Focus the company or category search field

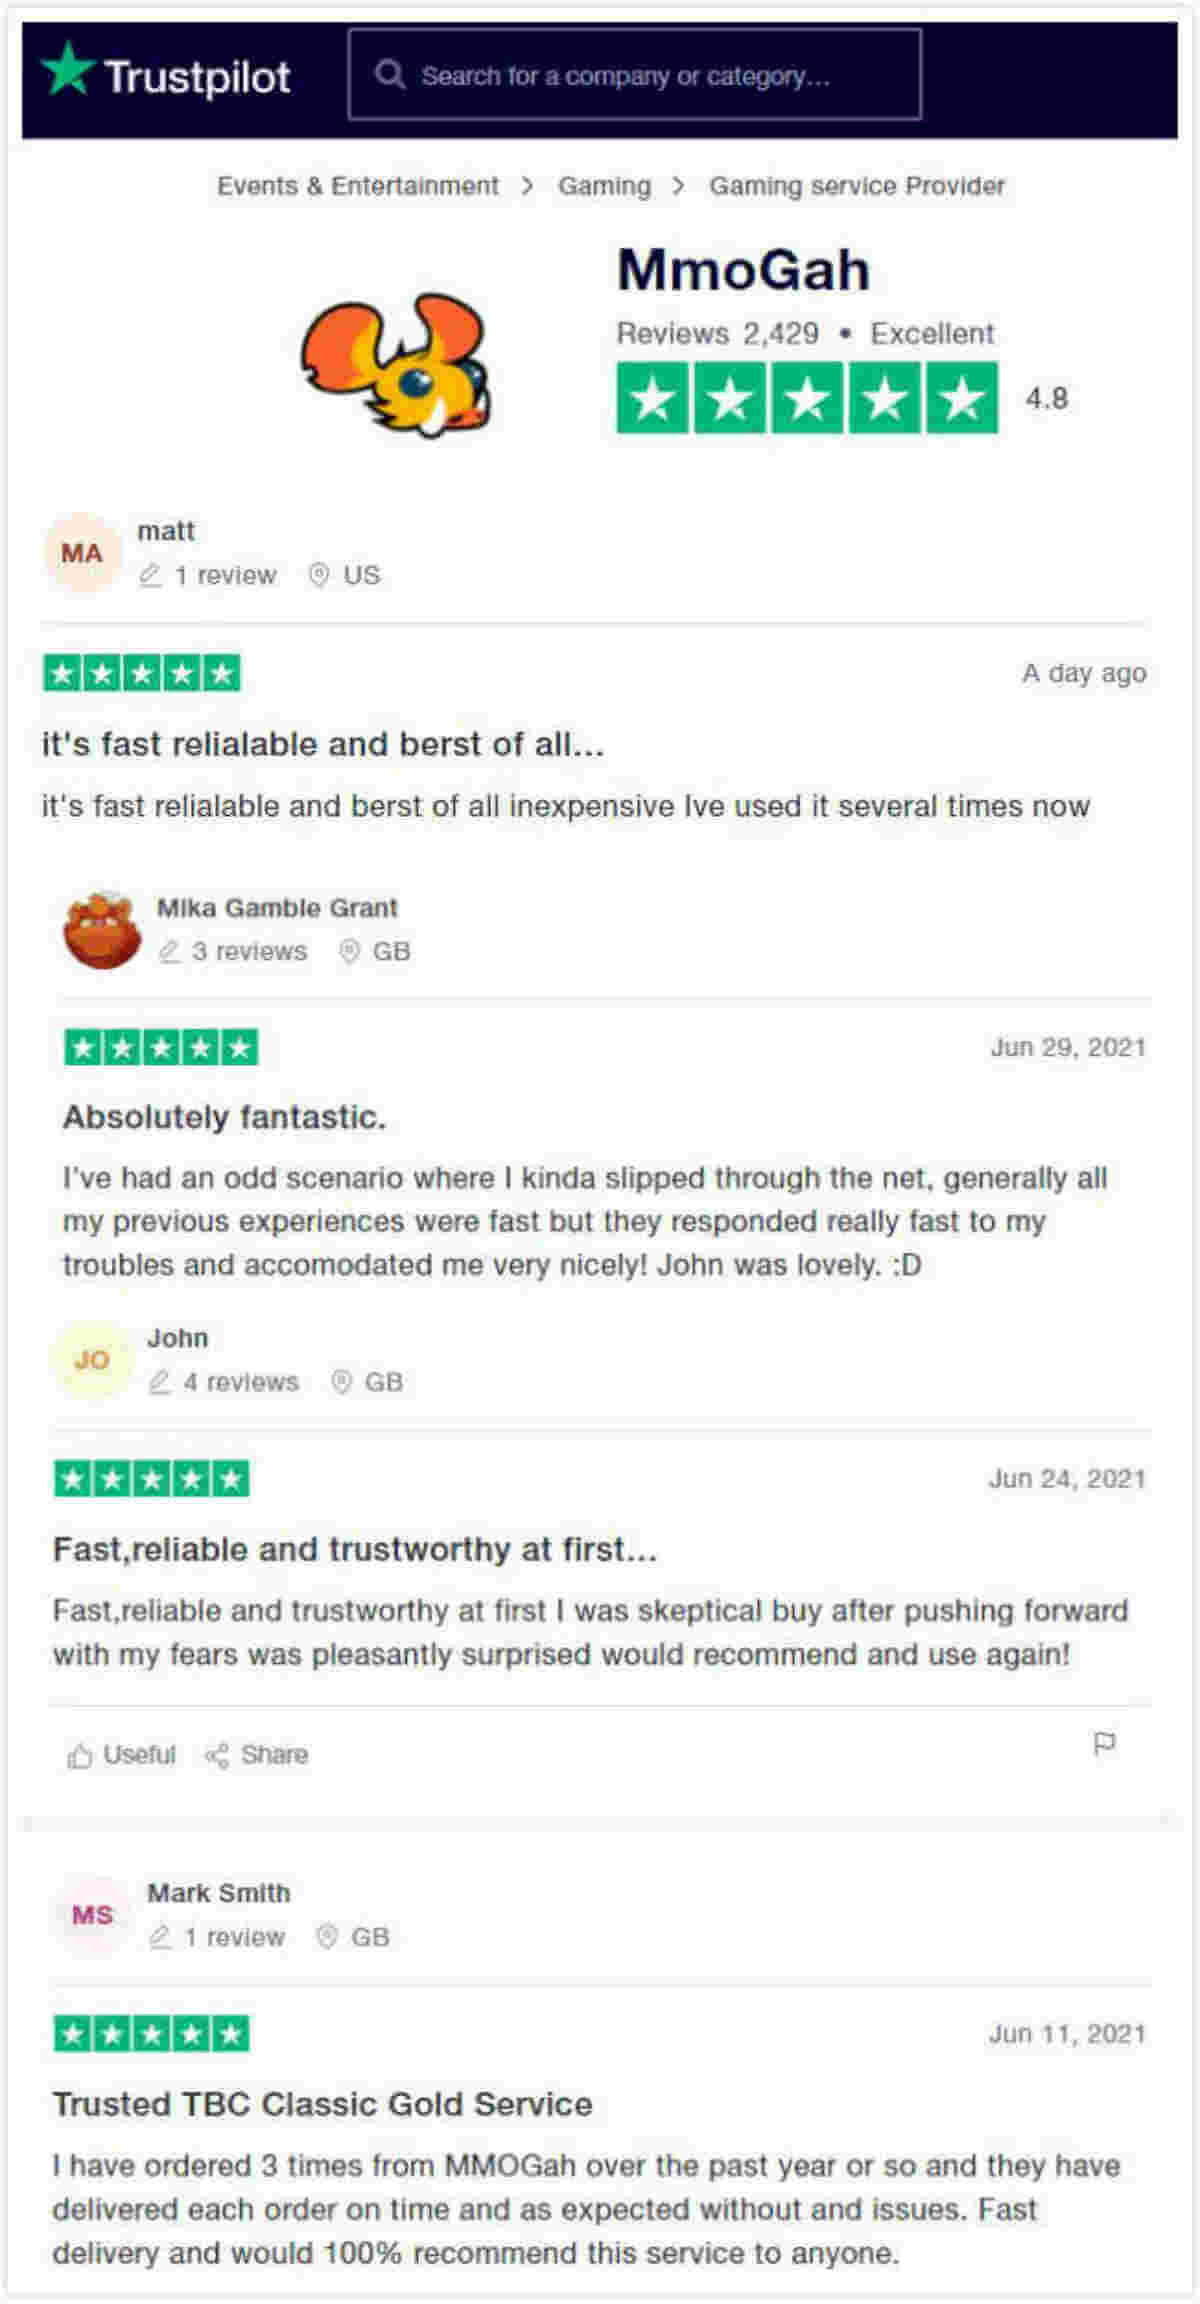[x=650, y=75]
